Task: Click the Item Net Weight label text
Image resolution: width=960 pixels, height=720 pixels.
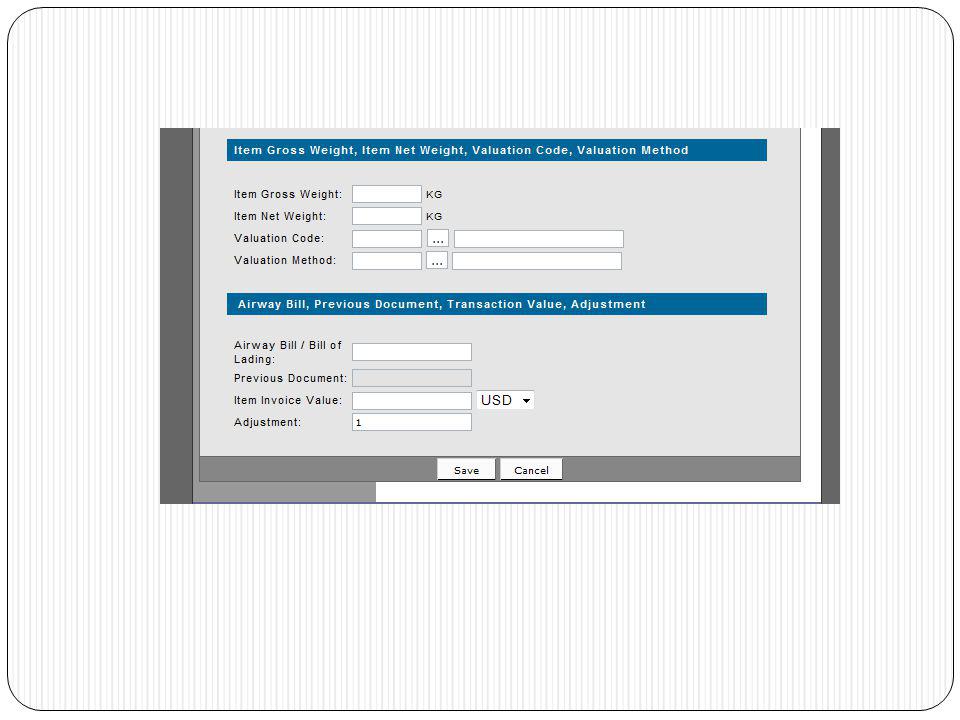Action: click(x=280, y=216)
